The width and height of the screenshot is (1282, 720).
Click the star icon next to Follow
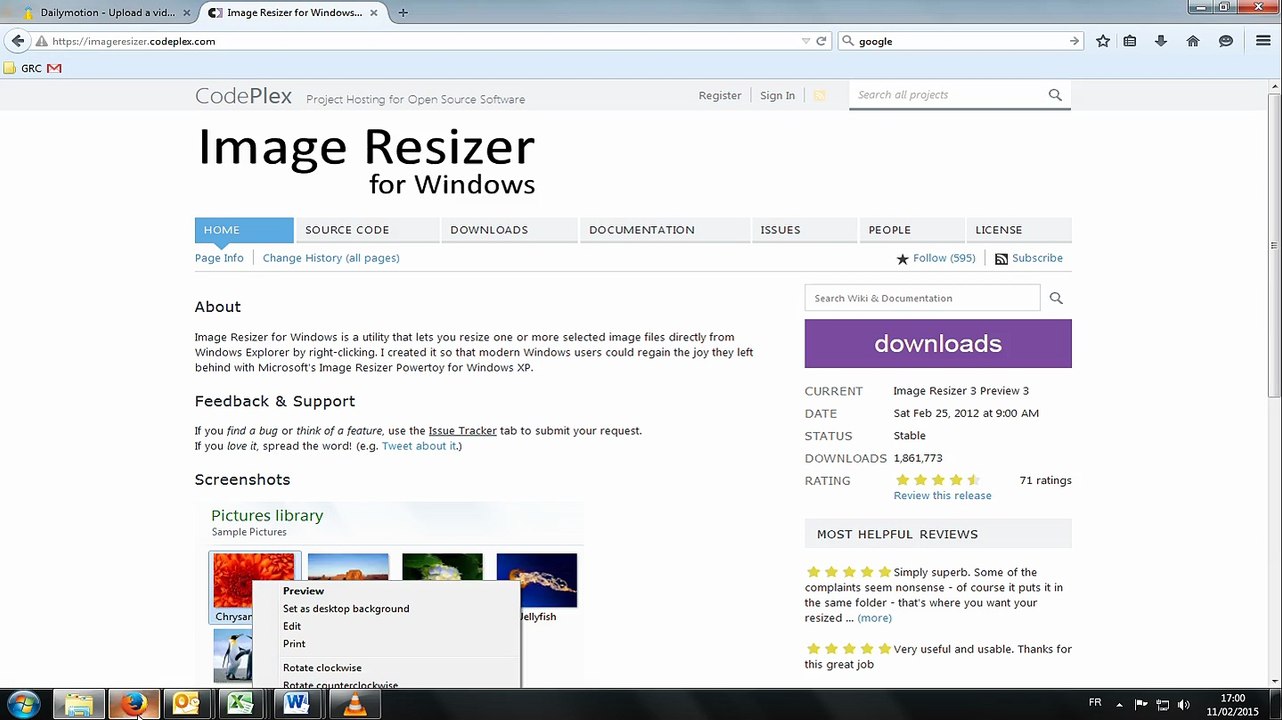[x=902, y=259]
